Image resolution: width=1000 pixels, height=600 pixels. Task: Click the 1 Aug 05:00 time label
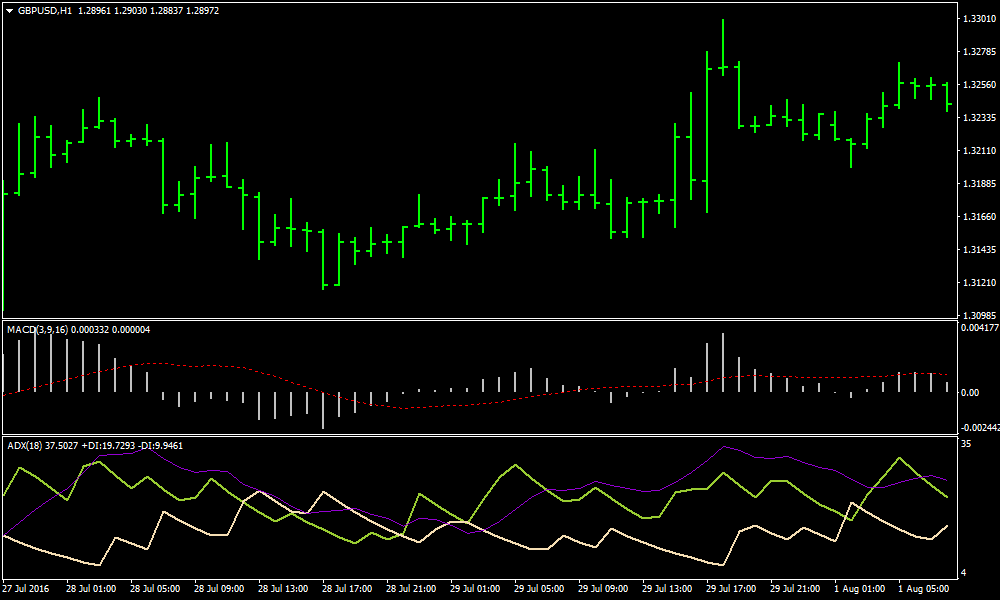pos(923,587)
